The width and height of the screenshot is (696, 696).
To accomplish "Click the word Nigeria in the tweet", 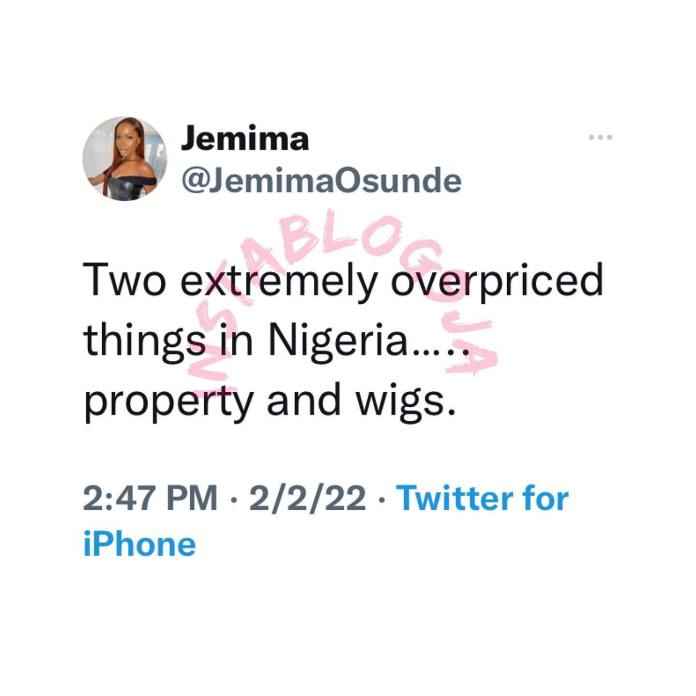I will coord(338,342).
